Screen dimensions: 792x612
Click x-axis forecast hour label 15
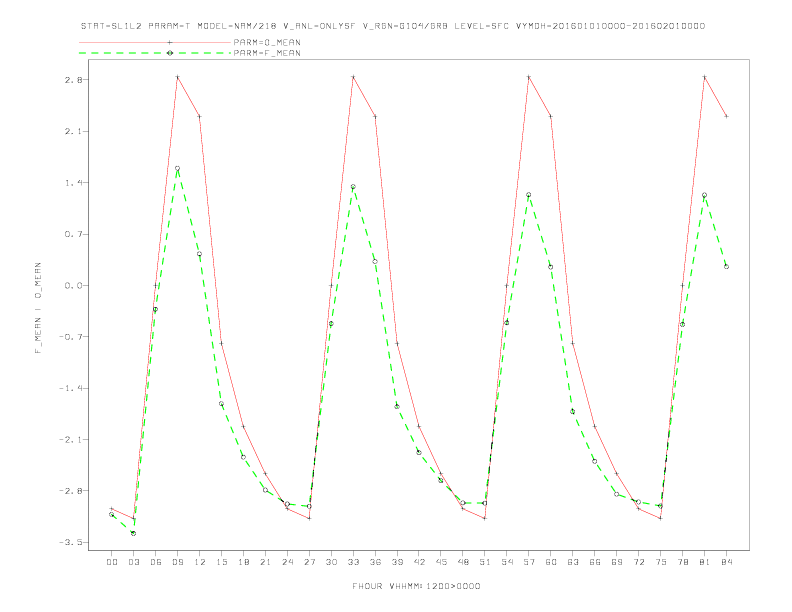tap(221, 562)
